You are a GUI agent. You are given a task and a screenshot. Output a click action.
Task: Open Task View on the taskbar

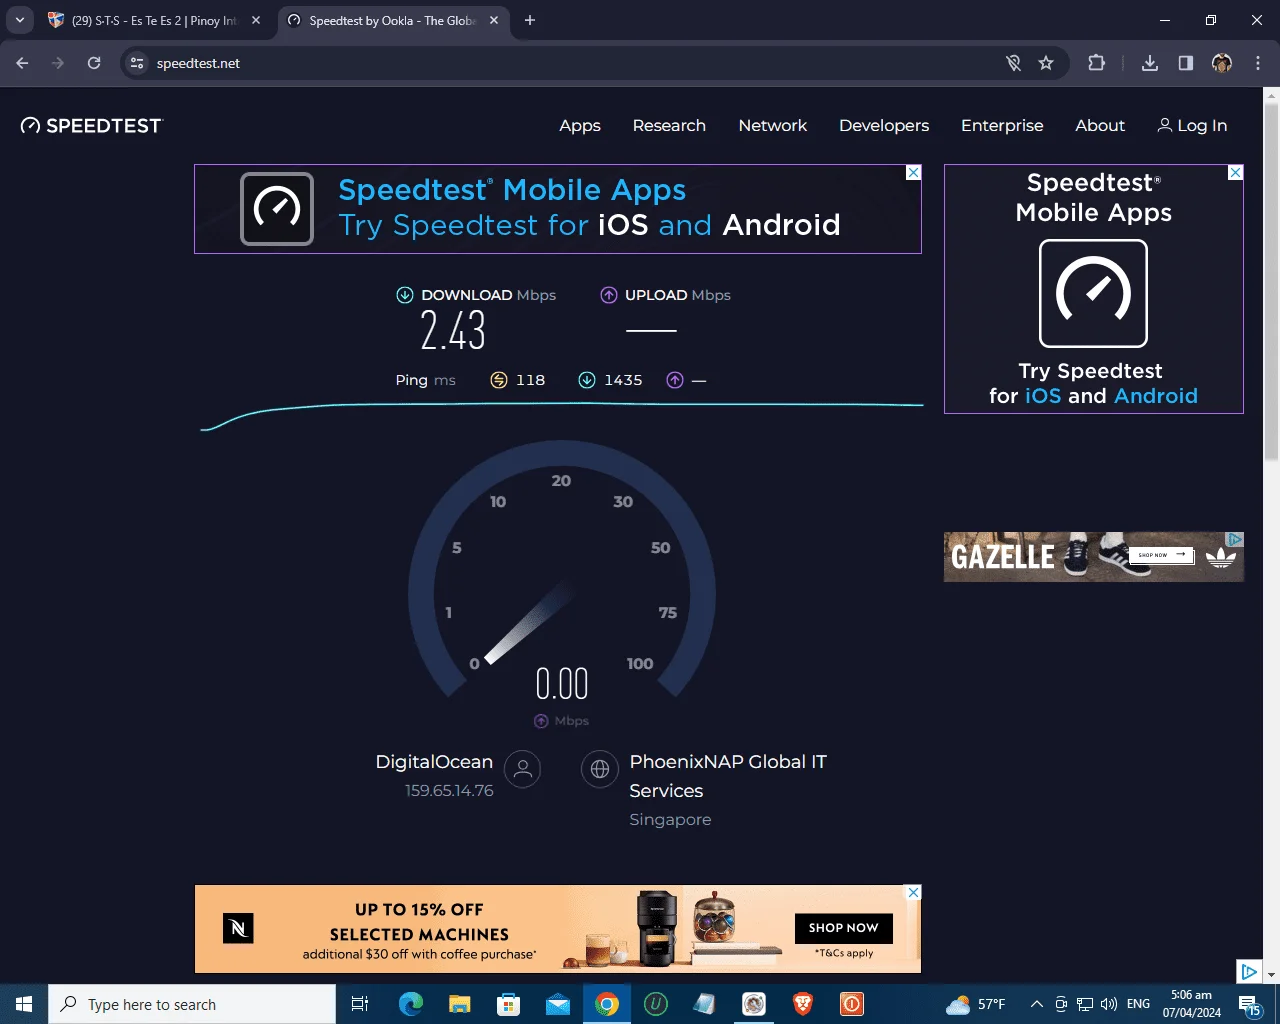coord(360,1004)
